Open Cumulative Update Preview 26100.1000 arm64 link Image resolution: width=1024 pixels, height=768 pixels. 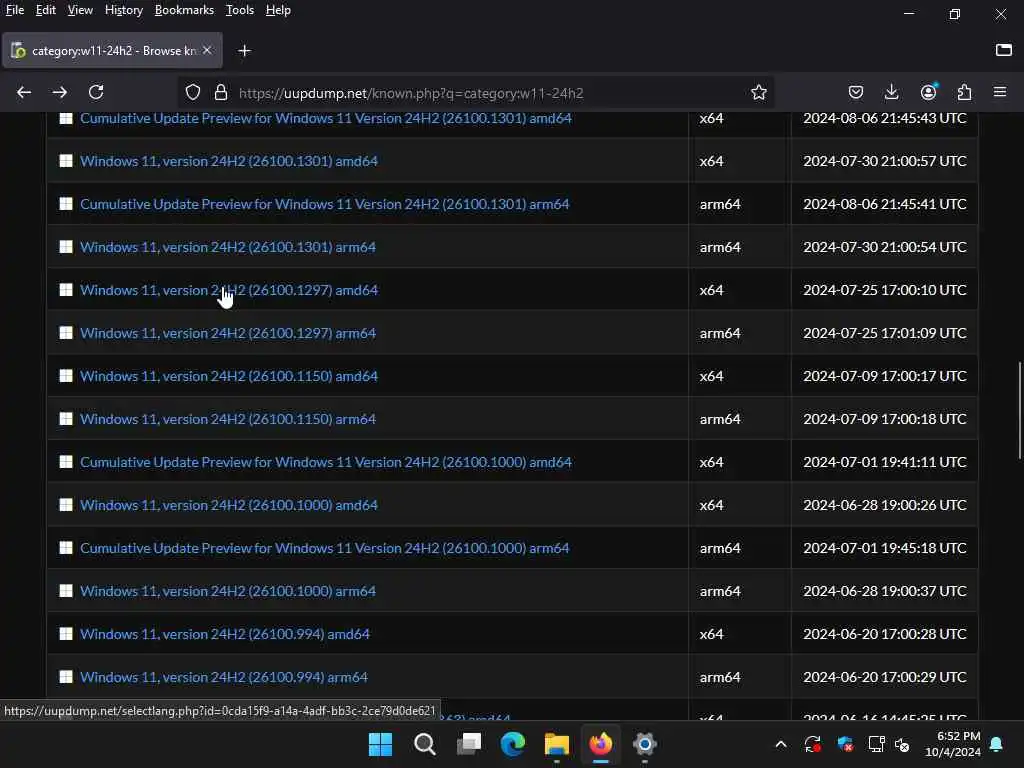tap(325, 548)
